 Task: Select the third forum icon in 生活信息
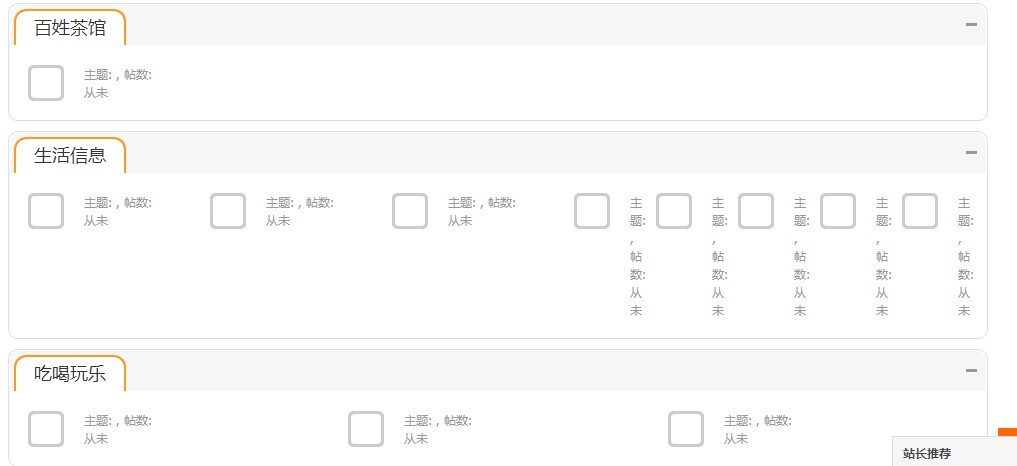click(x=410, y=211)
